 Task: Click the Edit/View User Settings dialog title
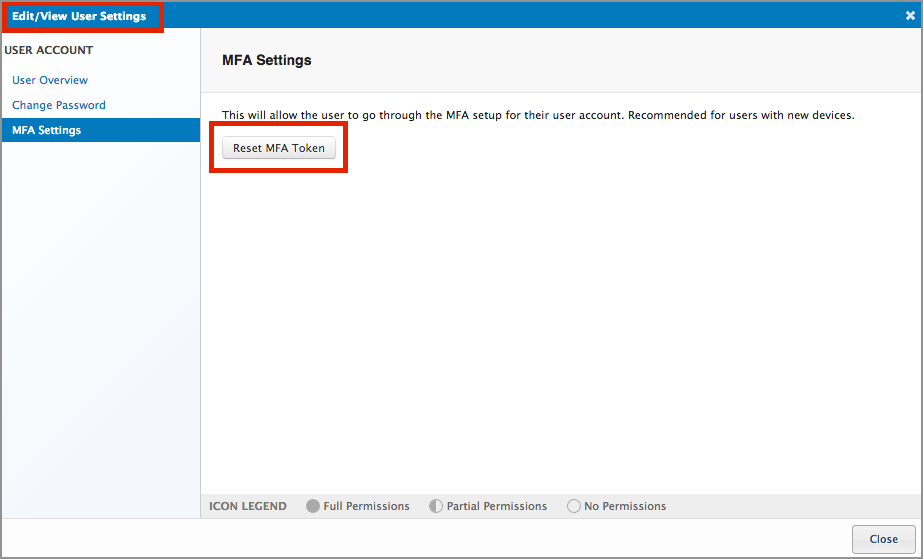tap(79, 16)
